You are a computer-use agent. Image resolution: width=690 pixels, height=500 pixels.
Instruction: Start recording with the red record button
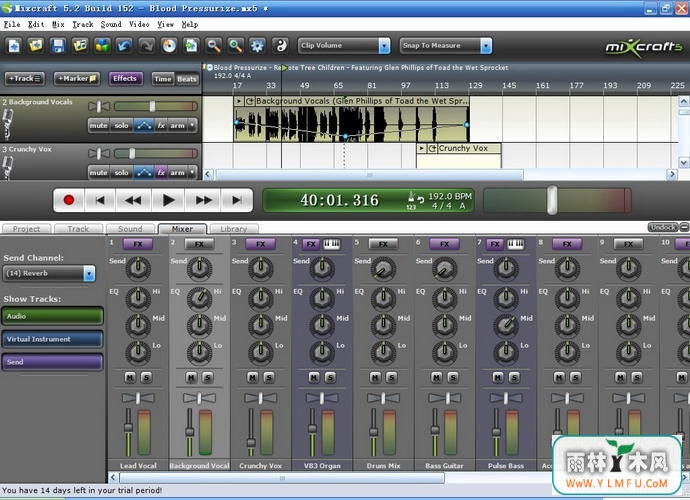point(69,200)
